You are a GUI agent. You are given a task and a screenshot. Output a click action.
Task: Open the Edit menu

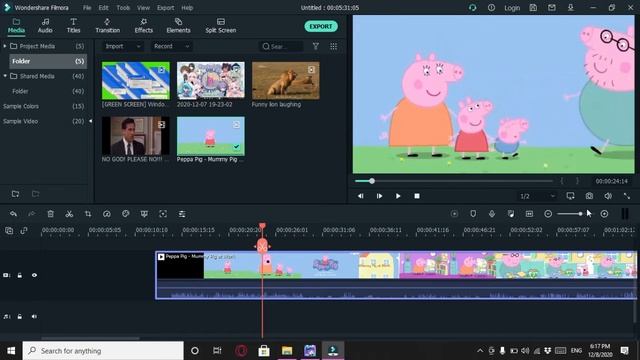coord(104,8)
